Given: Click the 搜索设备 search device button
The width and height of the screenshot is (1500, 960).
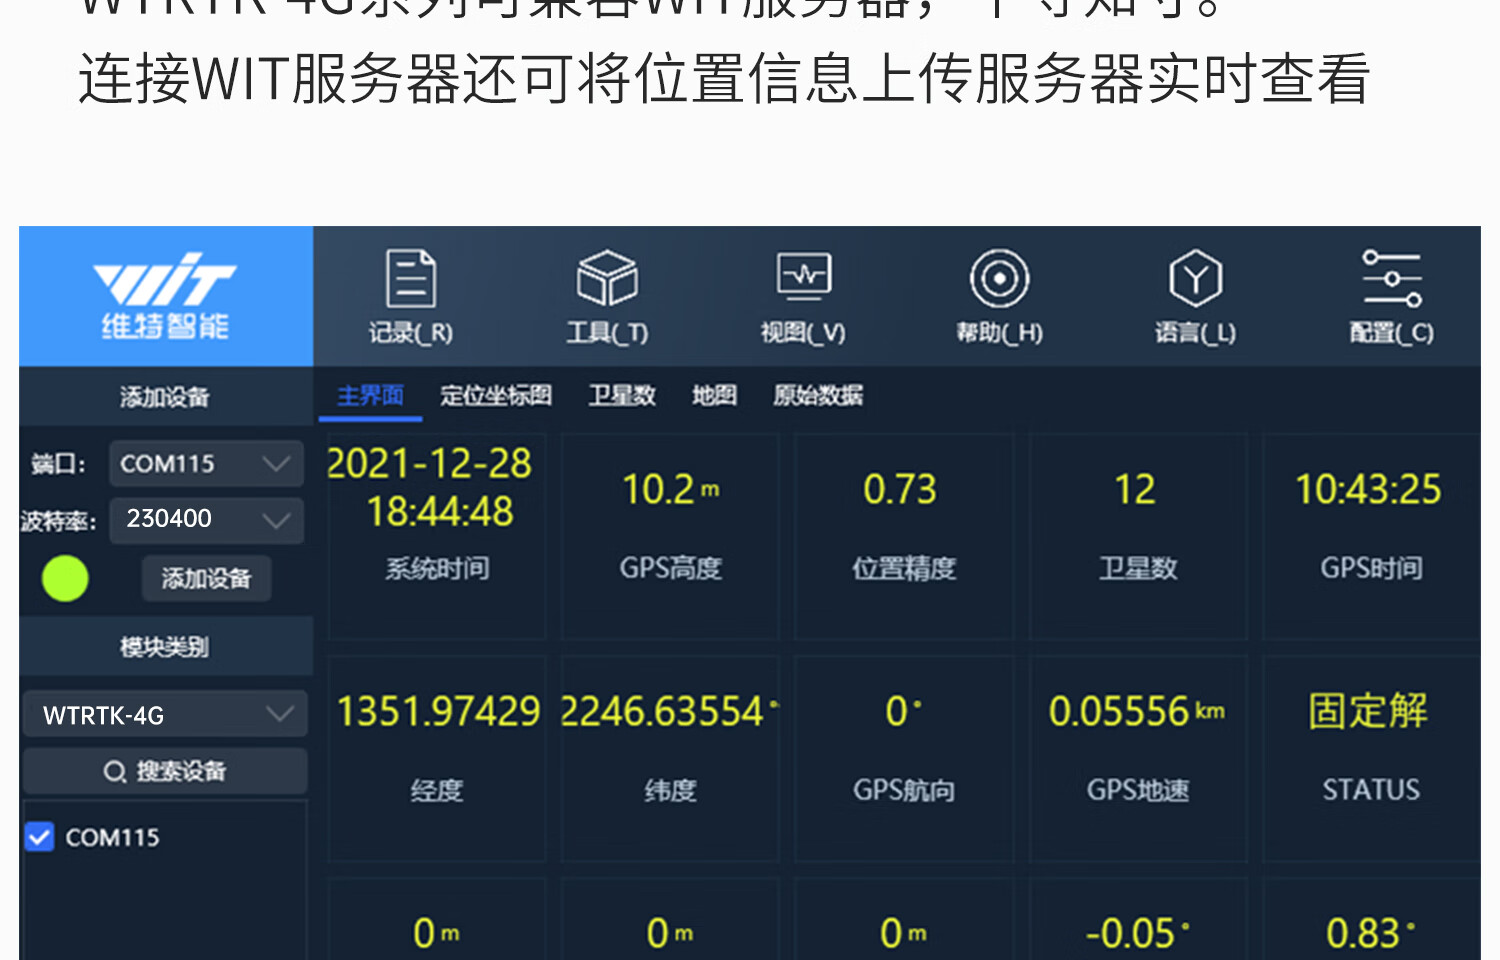Looking at the screenshot, I should tap(165, 771).
